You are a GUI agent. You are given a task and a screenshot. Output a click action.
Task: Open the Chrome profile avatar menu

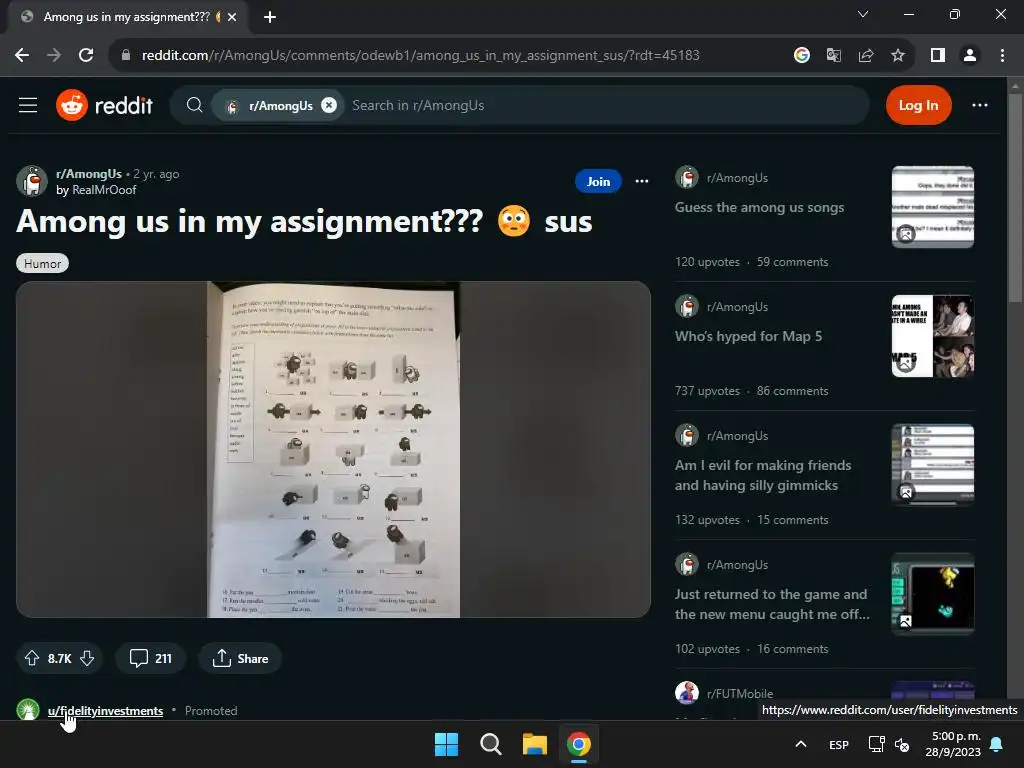pyautogui.click(x=970, y=56)
